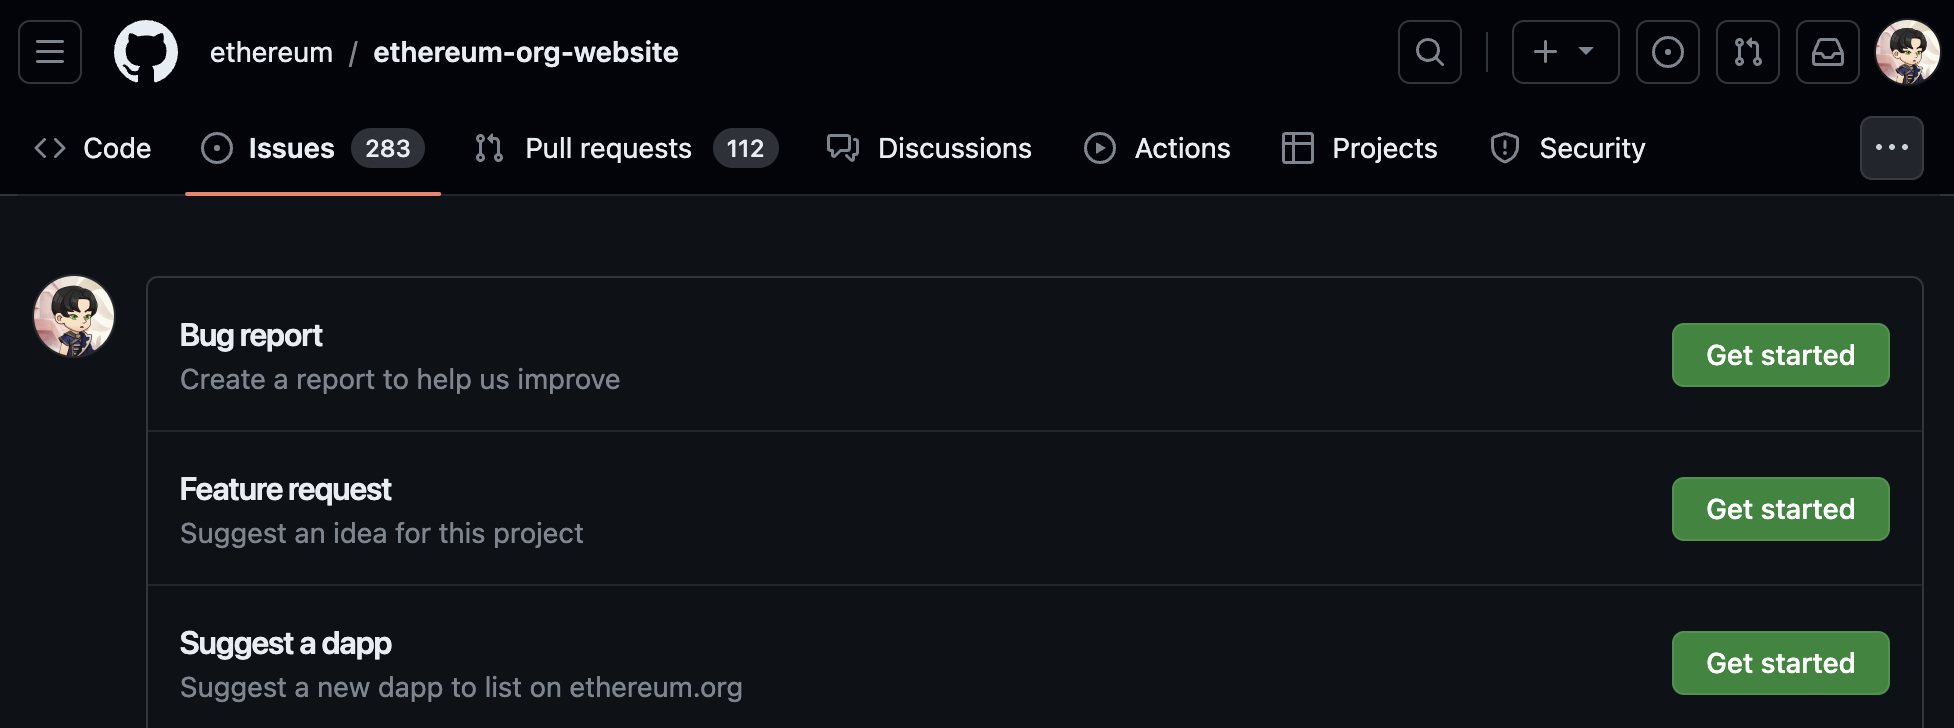
Task: Switch to the Code tab
Action: point(91,148)
